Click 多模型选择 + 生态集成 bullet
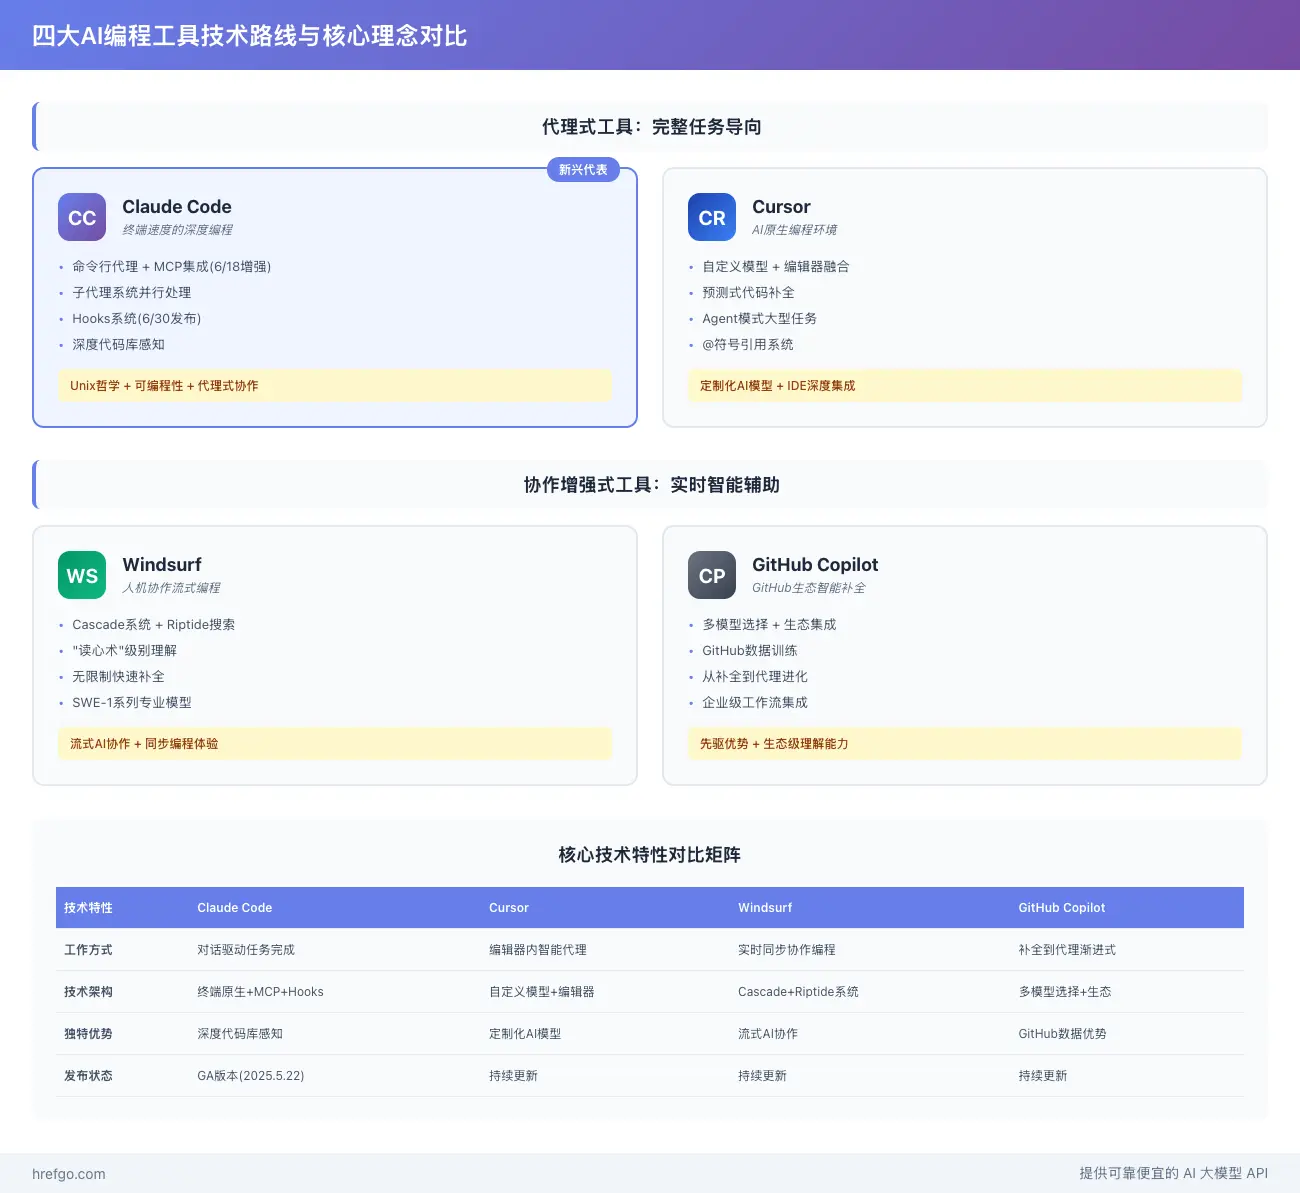 click(x=769, y=624)
